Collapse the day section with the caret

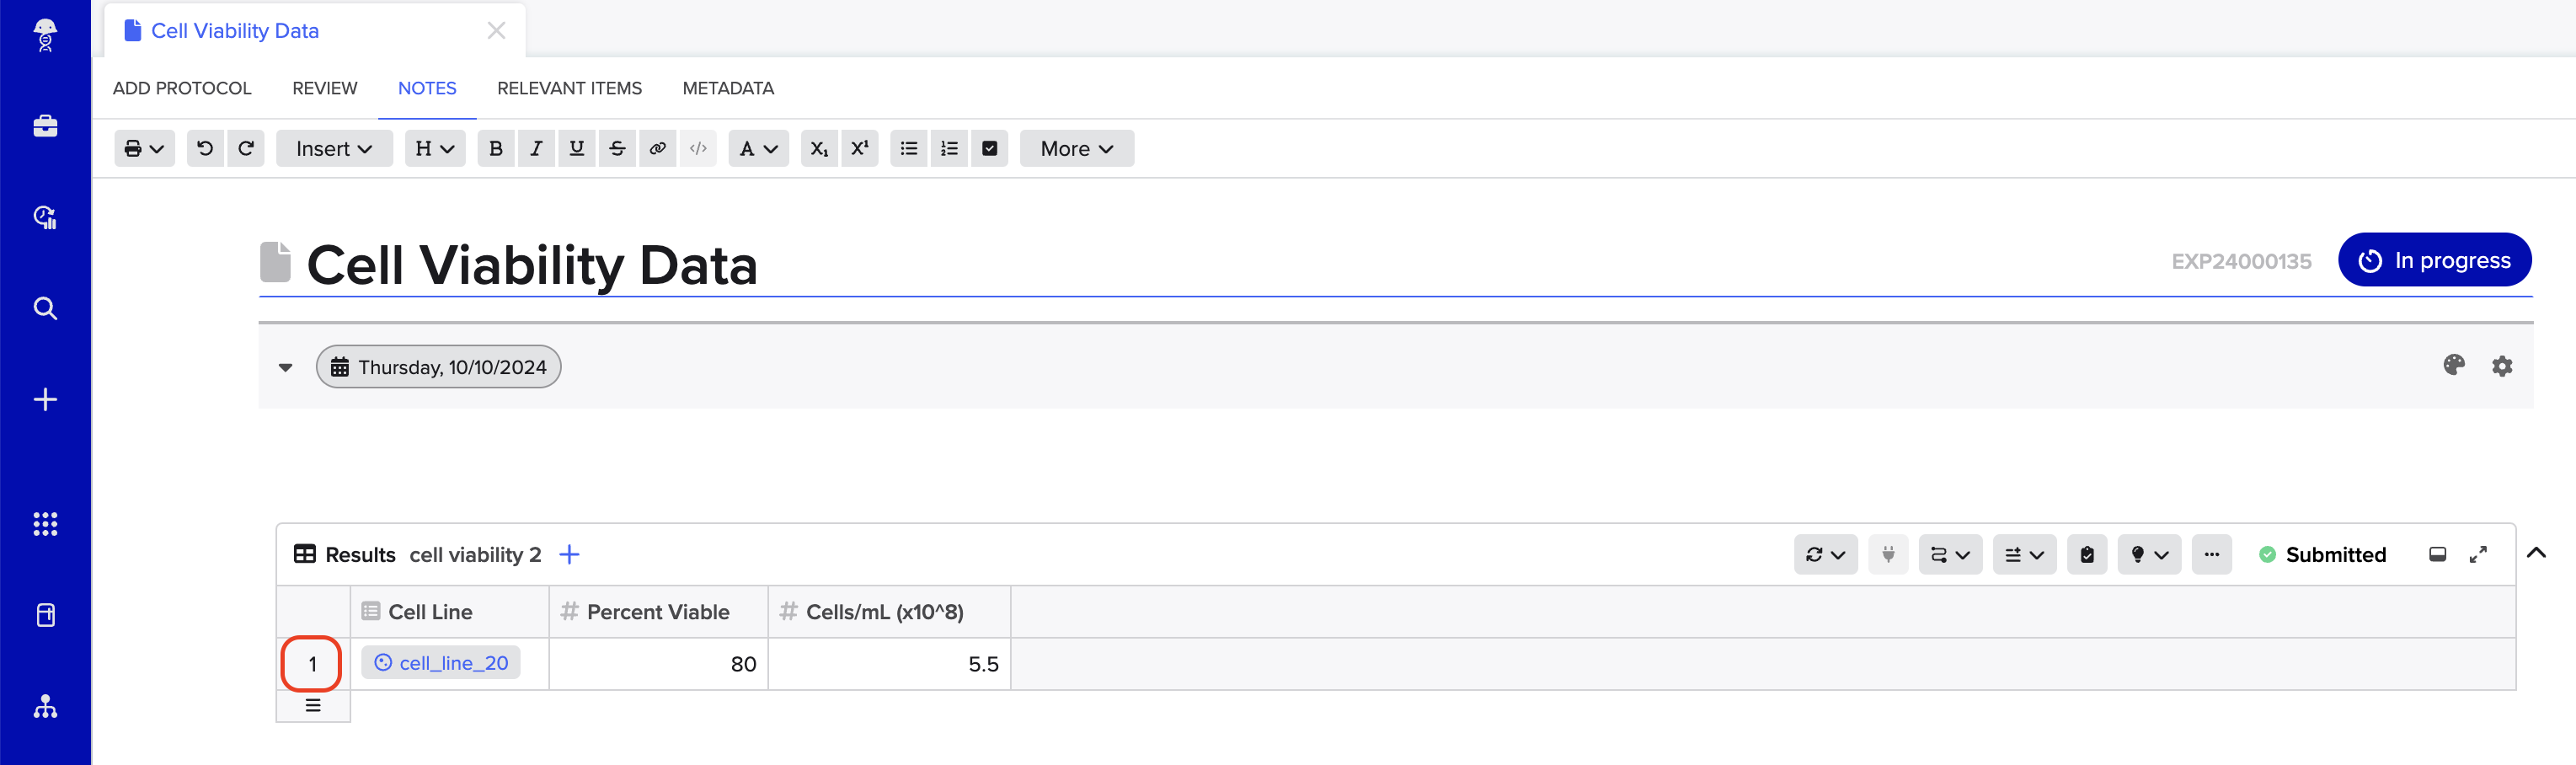(x=286, y=367)
